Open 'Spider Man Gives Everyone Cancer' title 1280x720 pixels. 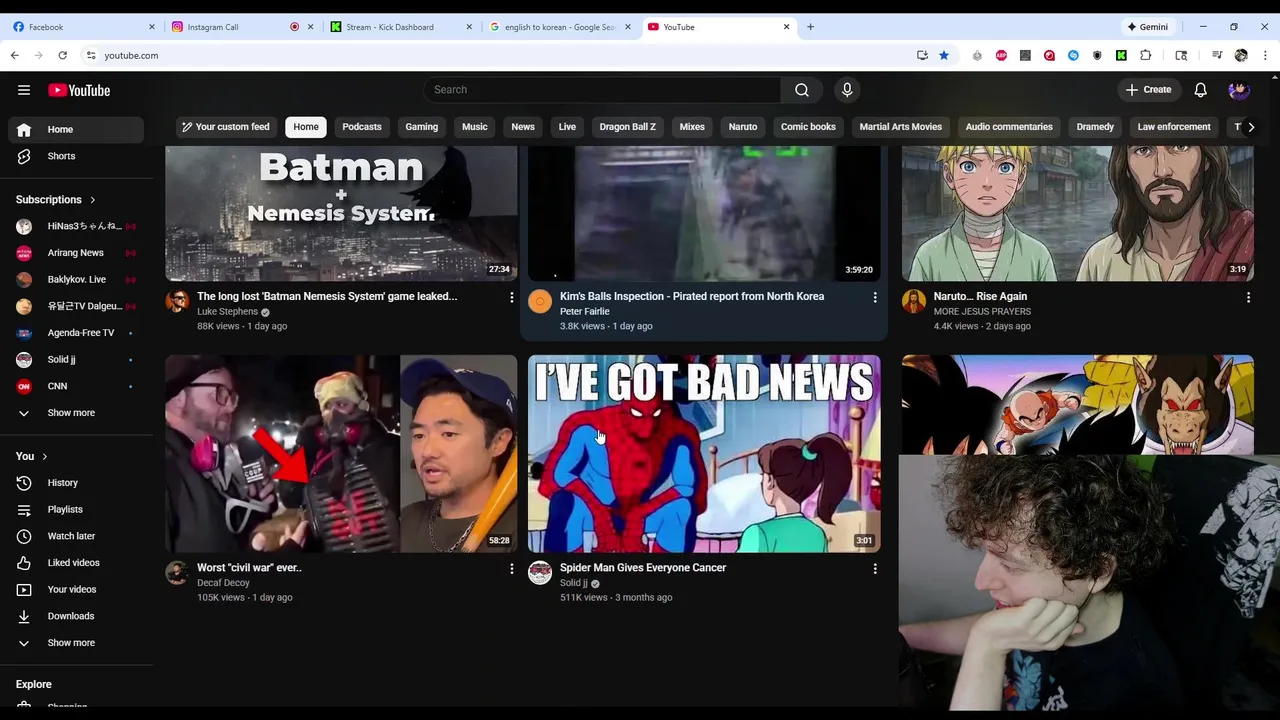643,568
